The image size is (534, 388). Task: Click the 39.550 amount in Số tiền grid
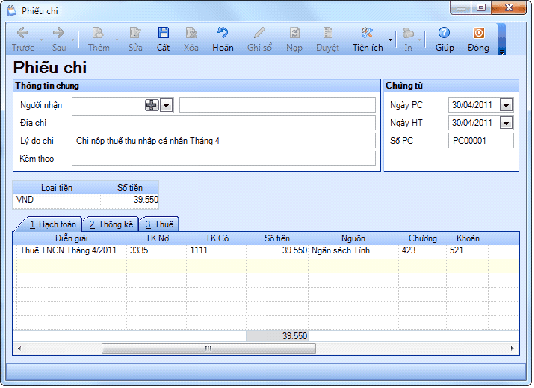point(277,250)
